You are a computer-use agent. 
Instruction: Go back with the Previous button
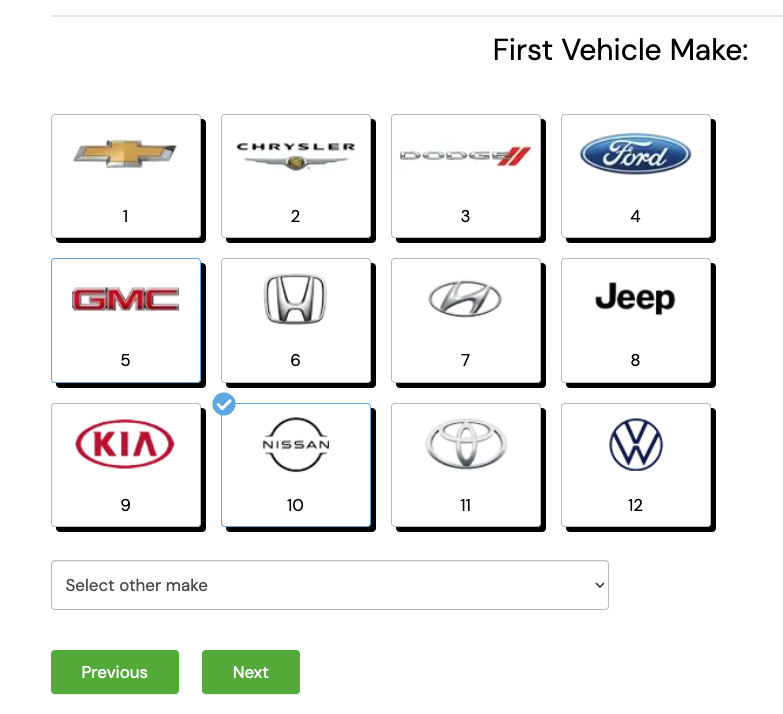click(115, 672)
